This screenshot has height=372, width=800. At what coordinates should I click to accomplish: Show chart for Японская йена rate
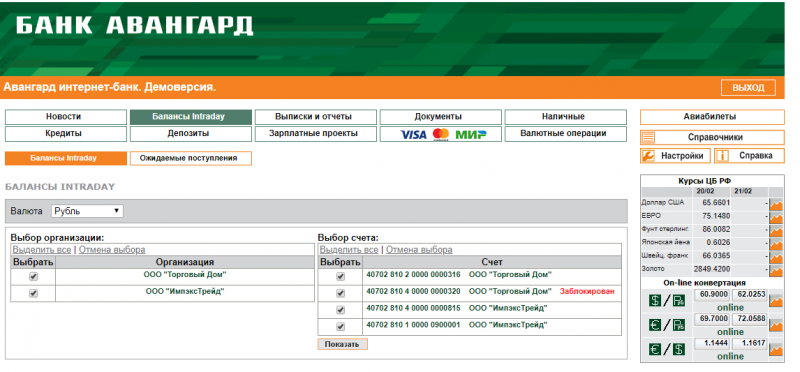(x=776, y=244)
